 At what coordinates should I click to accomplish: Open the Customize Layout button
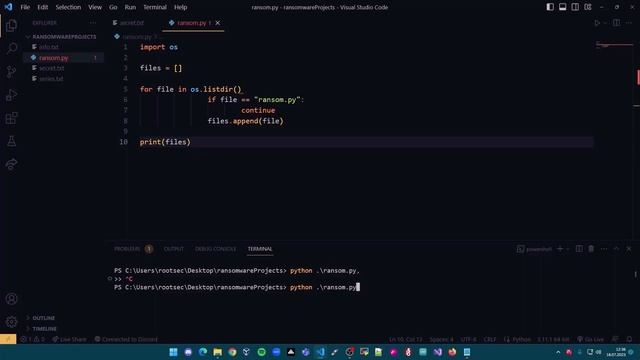tap(588, 7)
